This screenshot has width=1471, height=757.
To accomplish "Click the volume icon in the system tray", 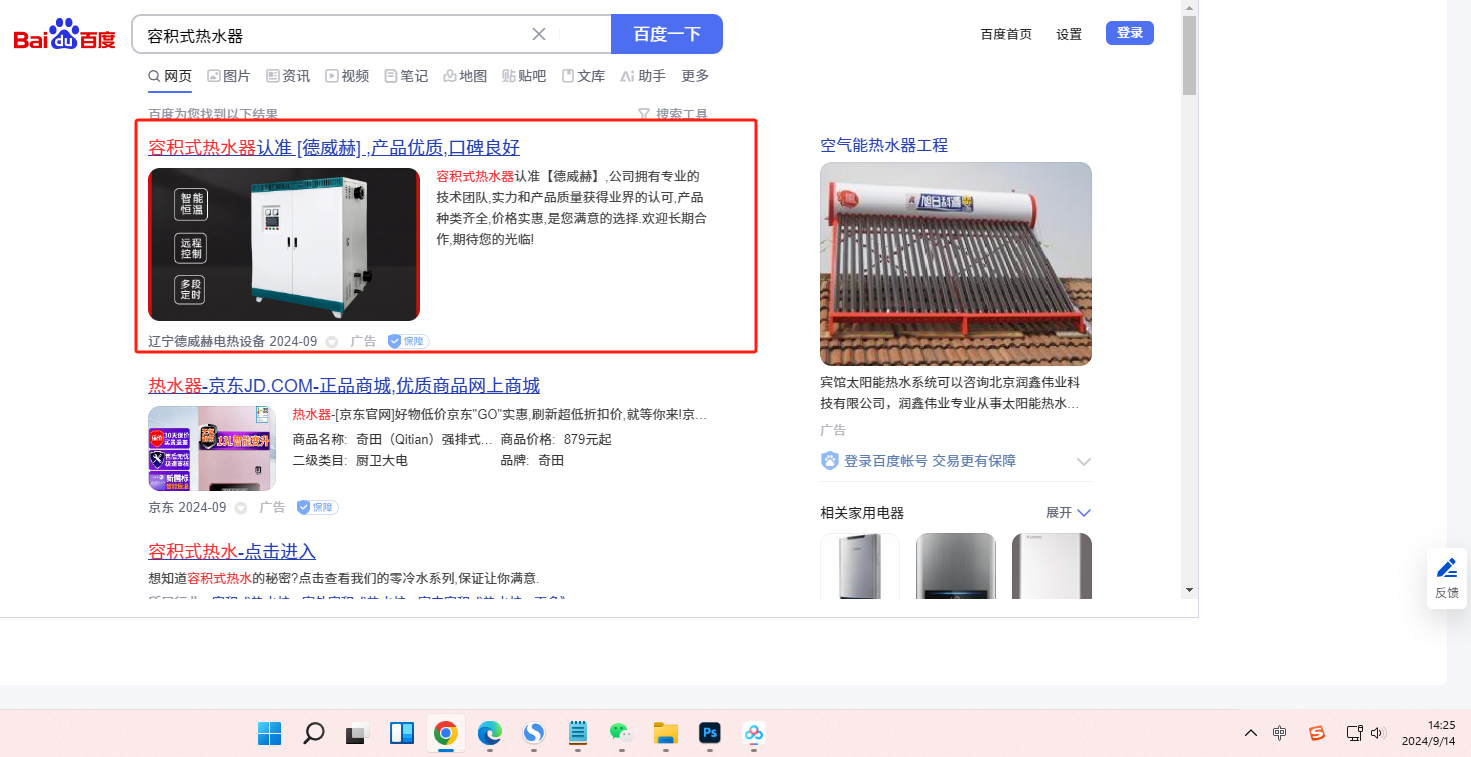I will [x=1378, y=733].
